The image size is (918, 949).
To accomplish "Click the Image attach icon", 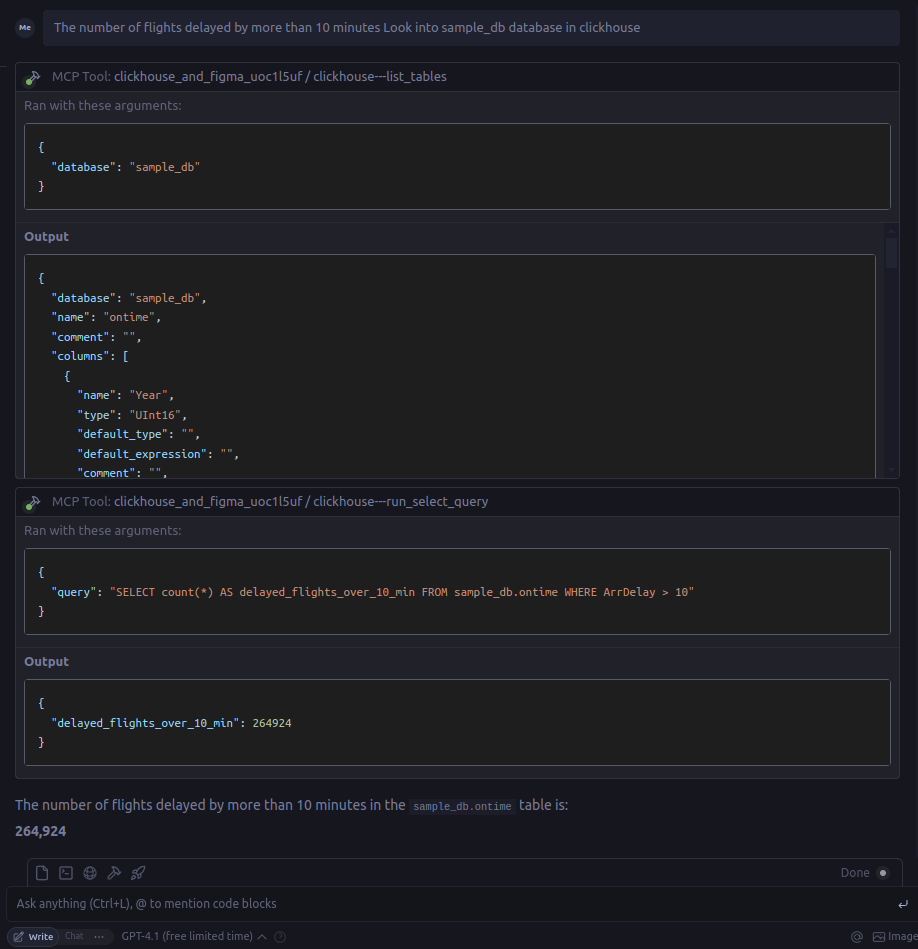I will 893,937.
